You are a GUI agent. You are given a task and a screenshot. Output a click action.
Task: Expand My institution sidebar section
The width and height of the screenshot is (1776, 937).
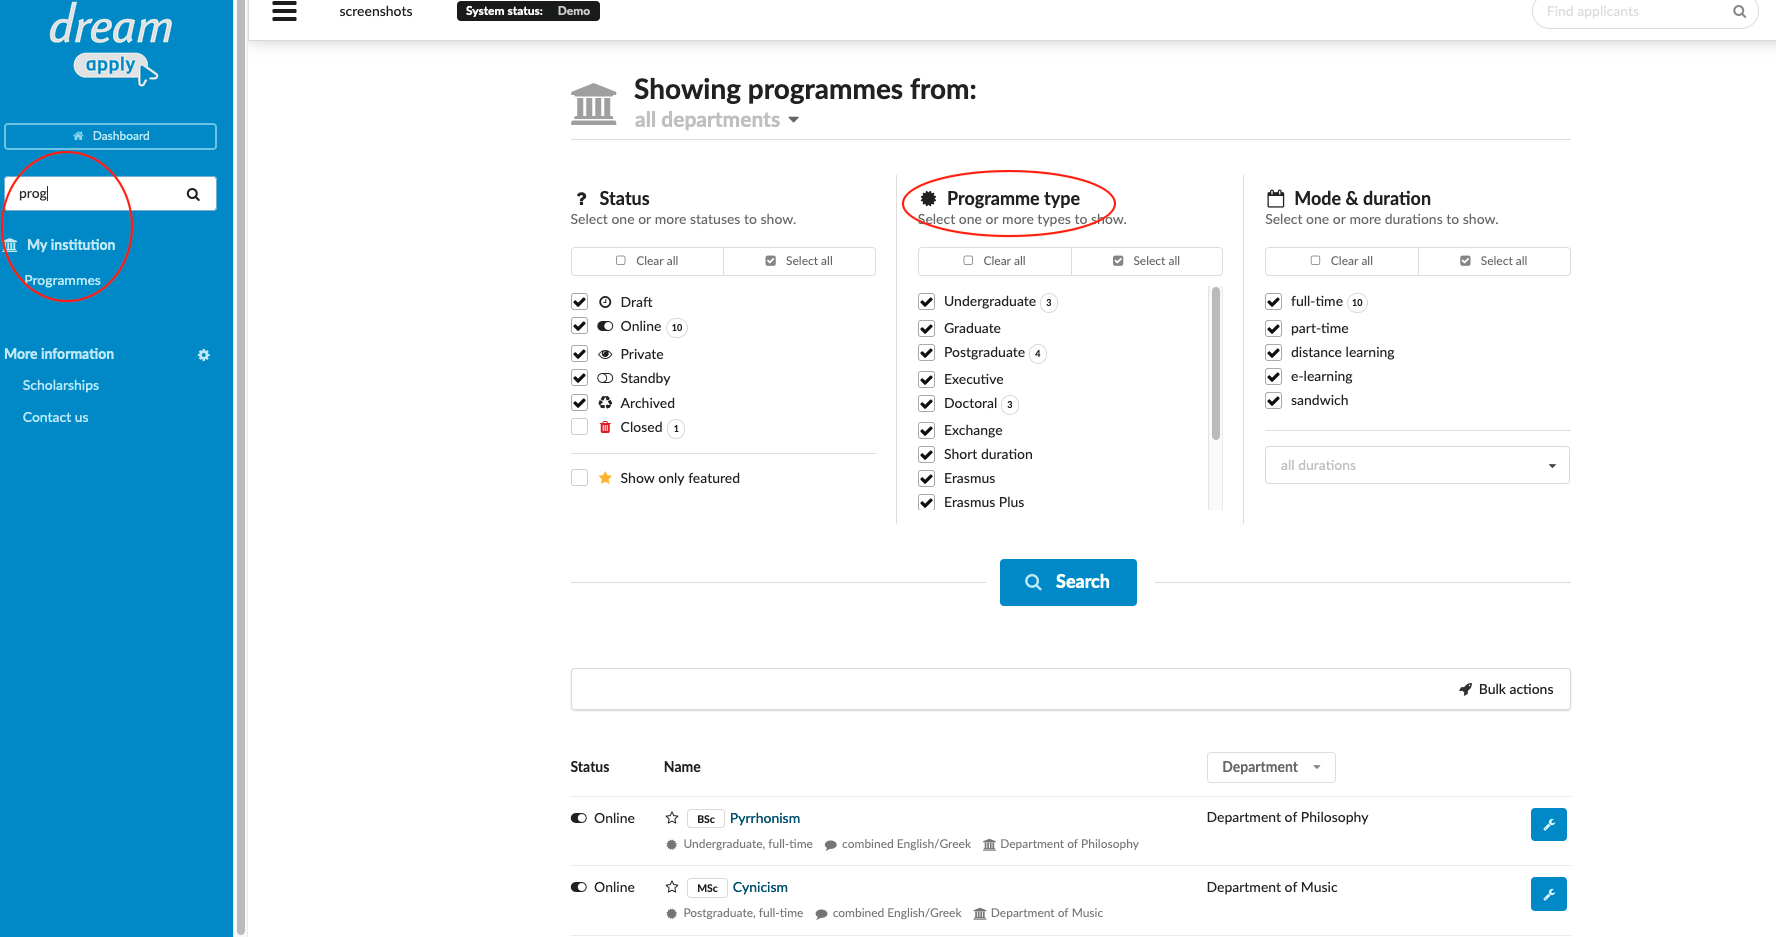point(70,245)
